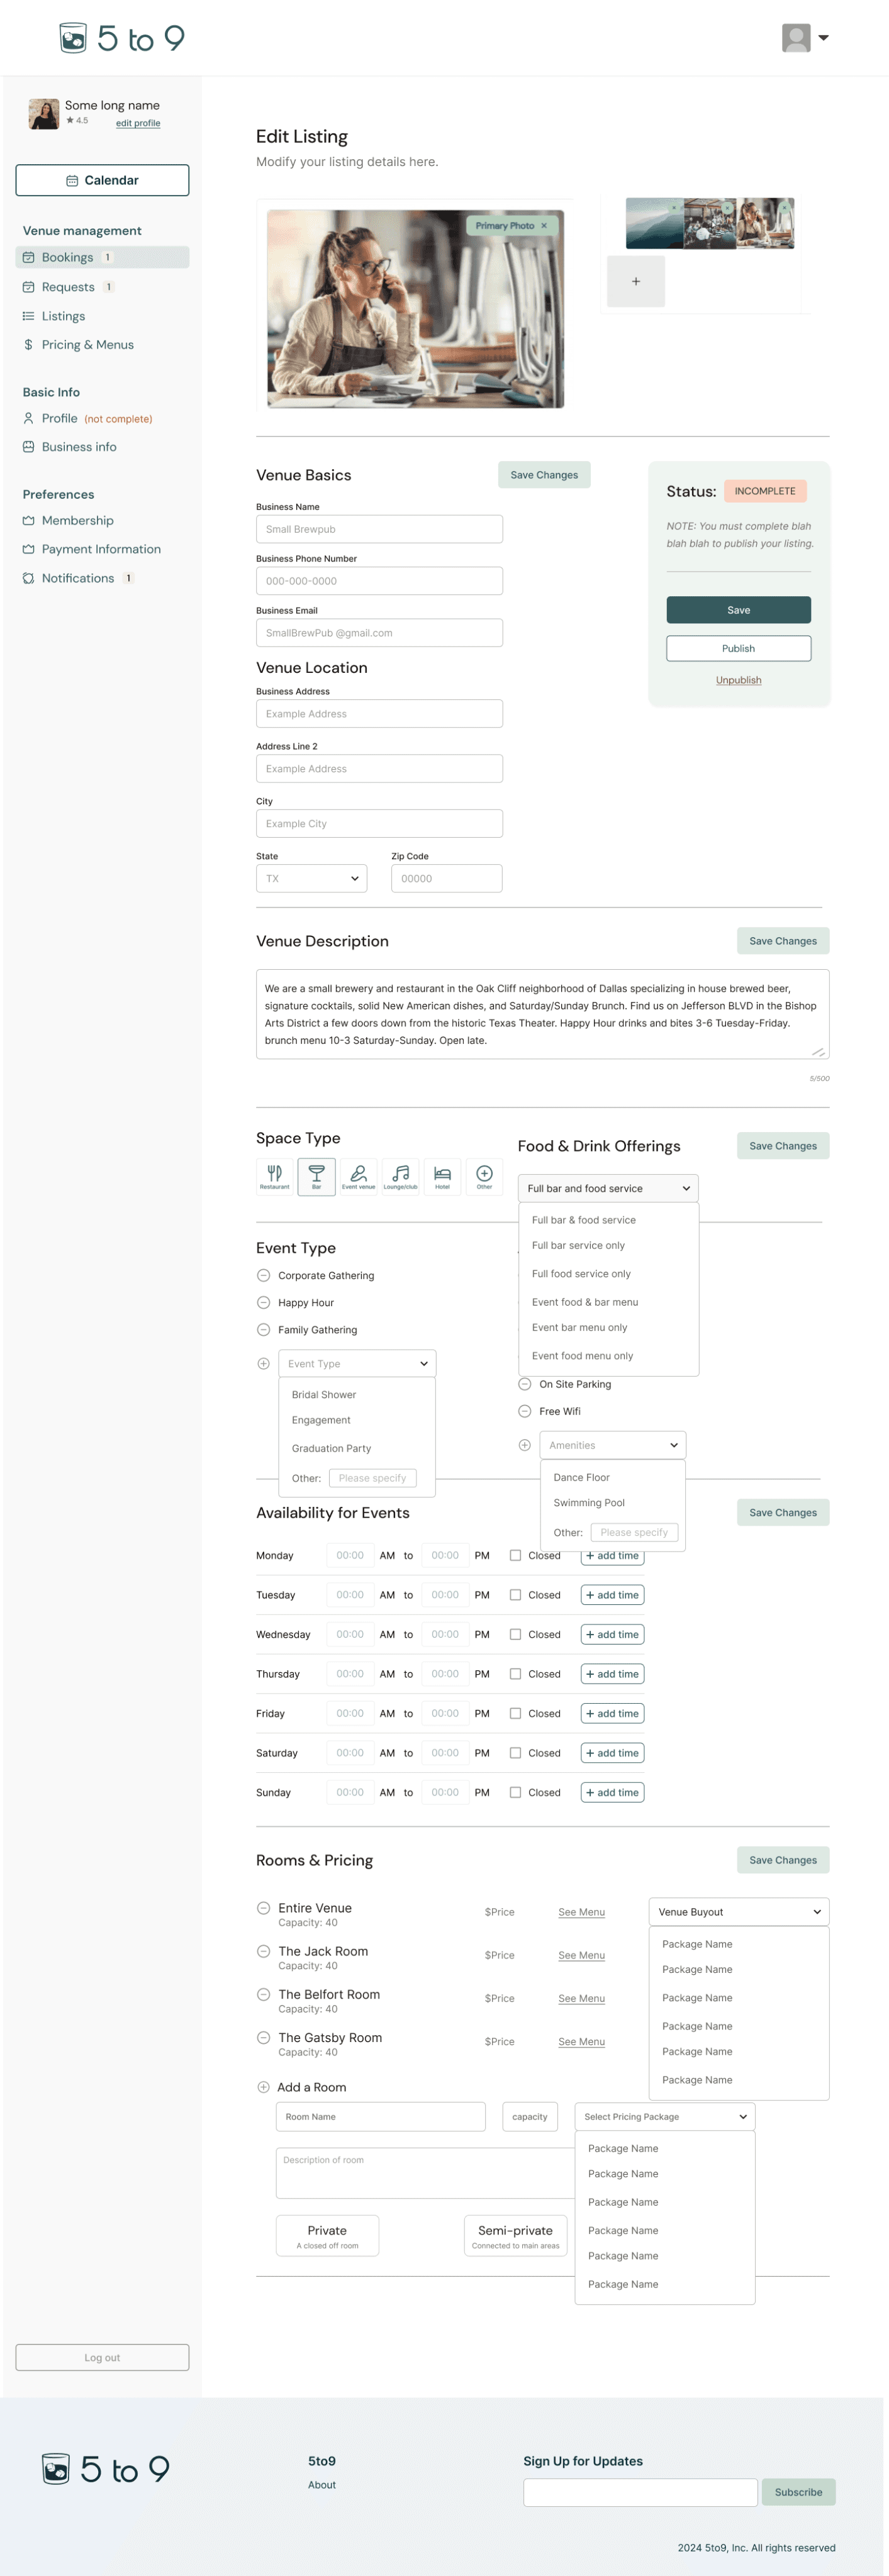This screenshot has height=2576, width=889.
Task: Choose the Private room option
Action: coord(327,2235)
